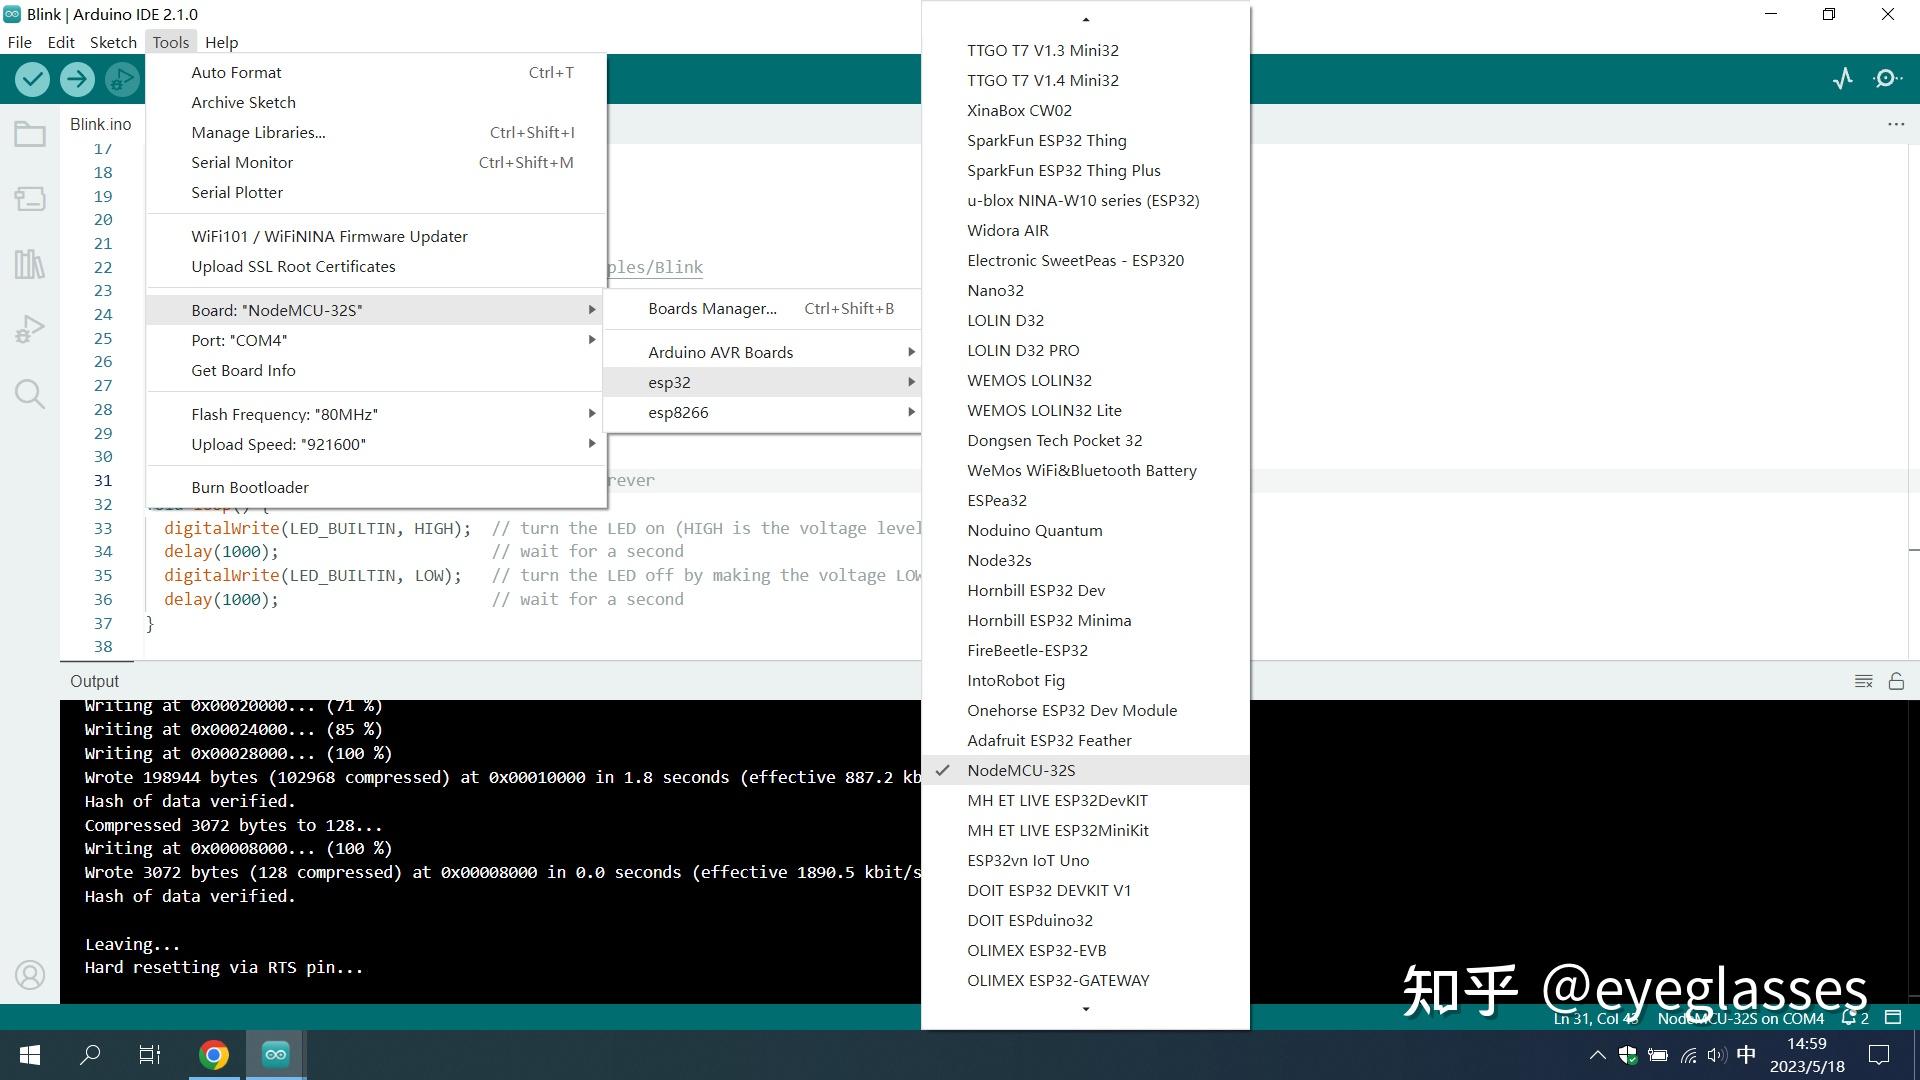The width and height of the screenshot is (1920, 1080).
Task: Open Boards Manager from left sidebar
Action: pos(30,198)
